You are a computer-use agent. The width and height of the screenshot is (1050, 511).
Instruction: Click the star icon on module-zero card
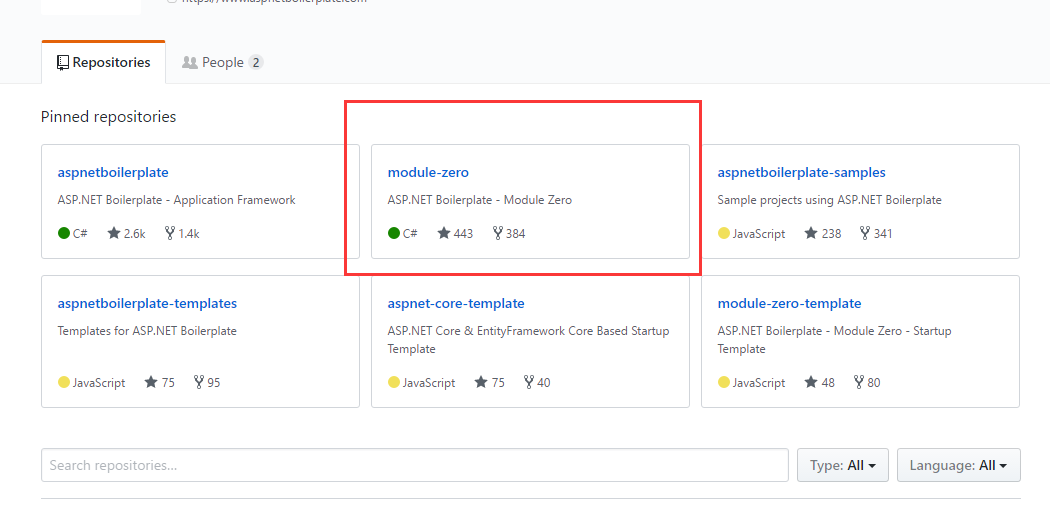(443, 233)
